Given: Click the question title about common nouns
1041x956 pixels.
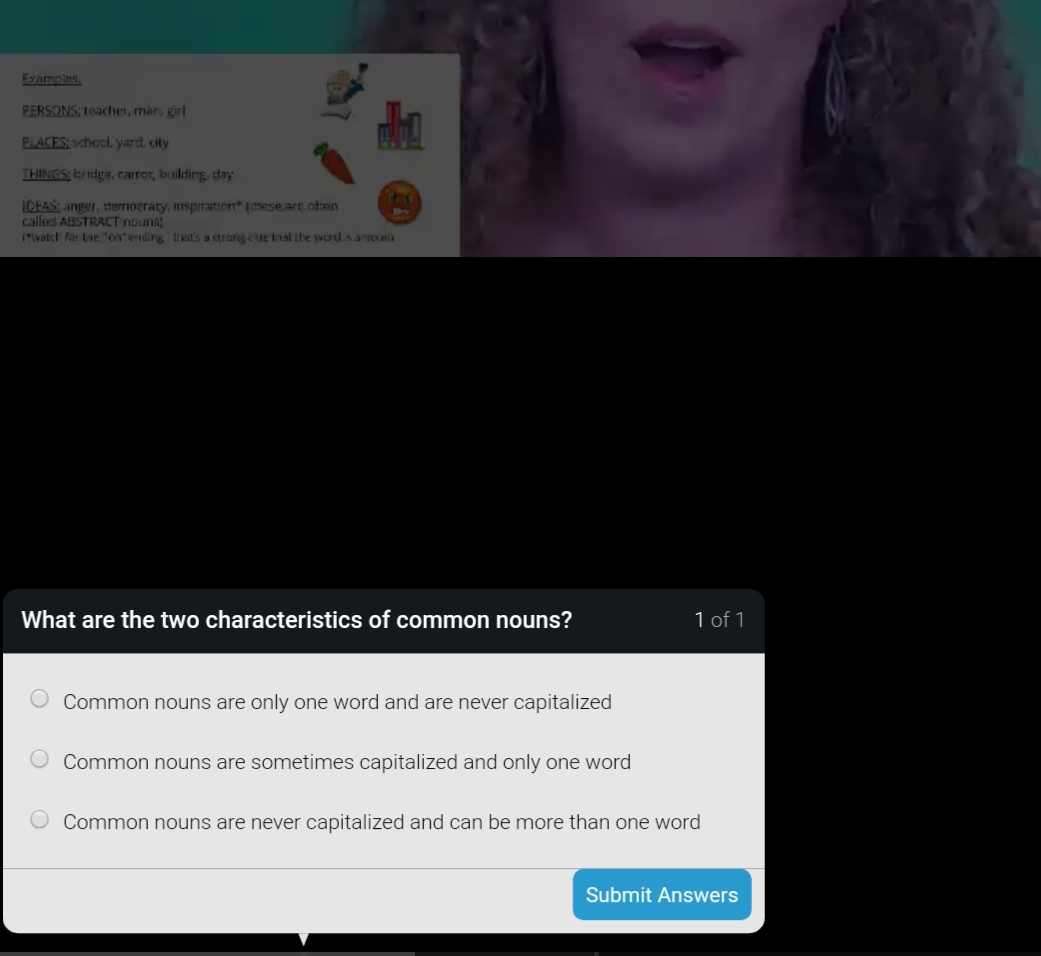Looking at the screenshot, I should 296,619.
